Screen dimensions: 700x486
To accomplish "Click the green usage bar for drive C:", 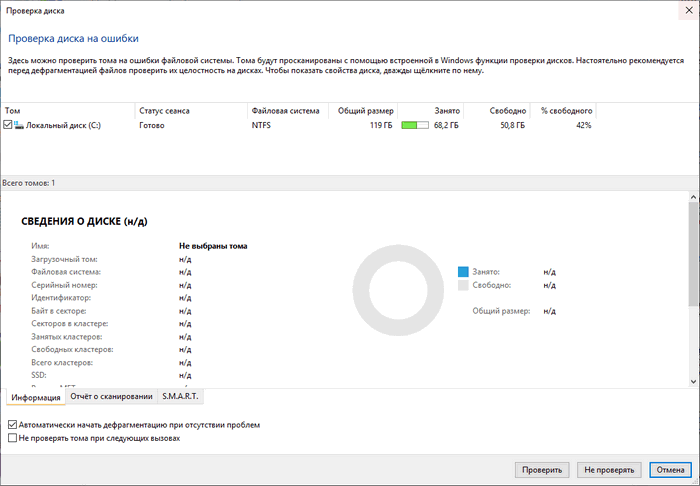I will click(414, 126).
